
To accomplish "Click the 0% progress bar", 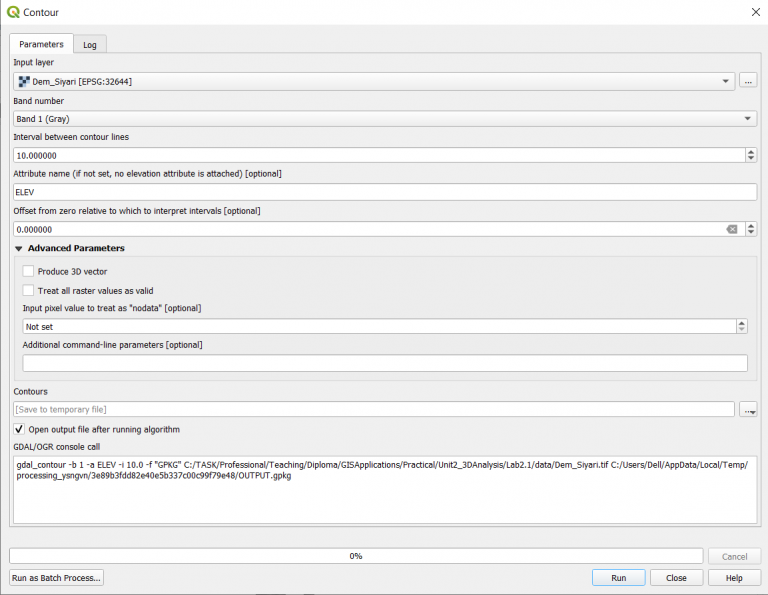I will [x=355, y=556].
